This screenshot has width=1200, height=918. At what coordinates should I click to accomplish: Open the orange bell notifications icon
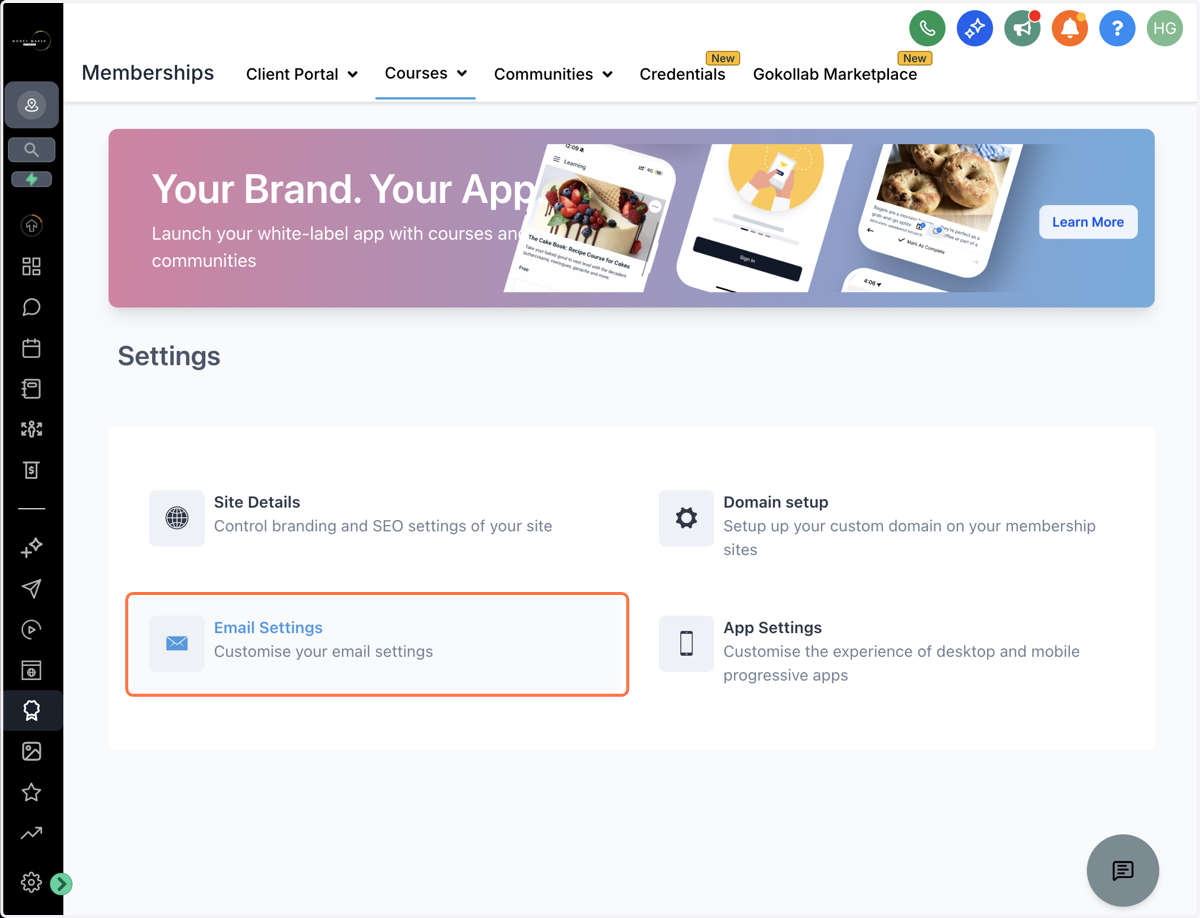1069,29
